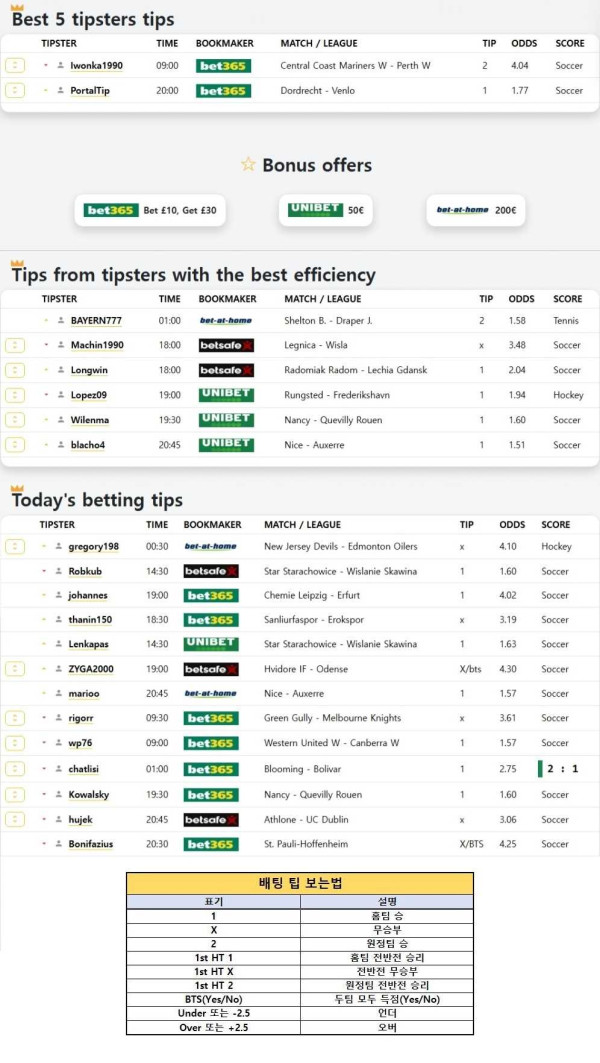Click the bet365 logo in Iwonka1990's row
600x1063 pixels.
pos(224,66)
